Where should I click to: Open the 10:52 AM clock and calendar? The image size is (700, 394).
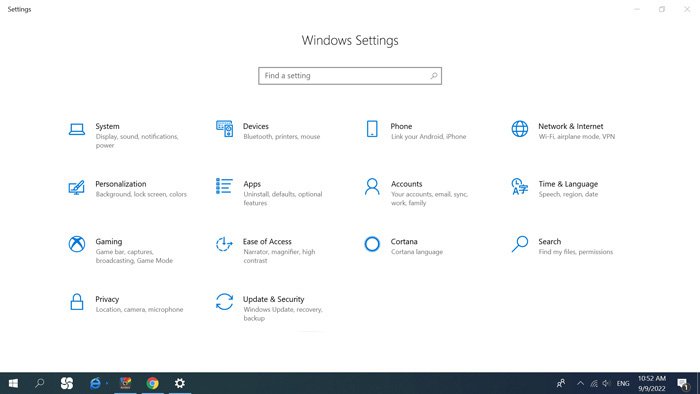(x=652, y=383)
